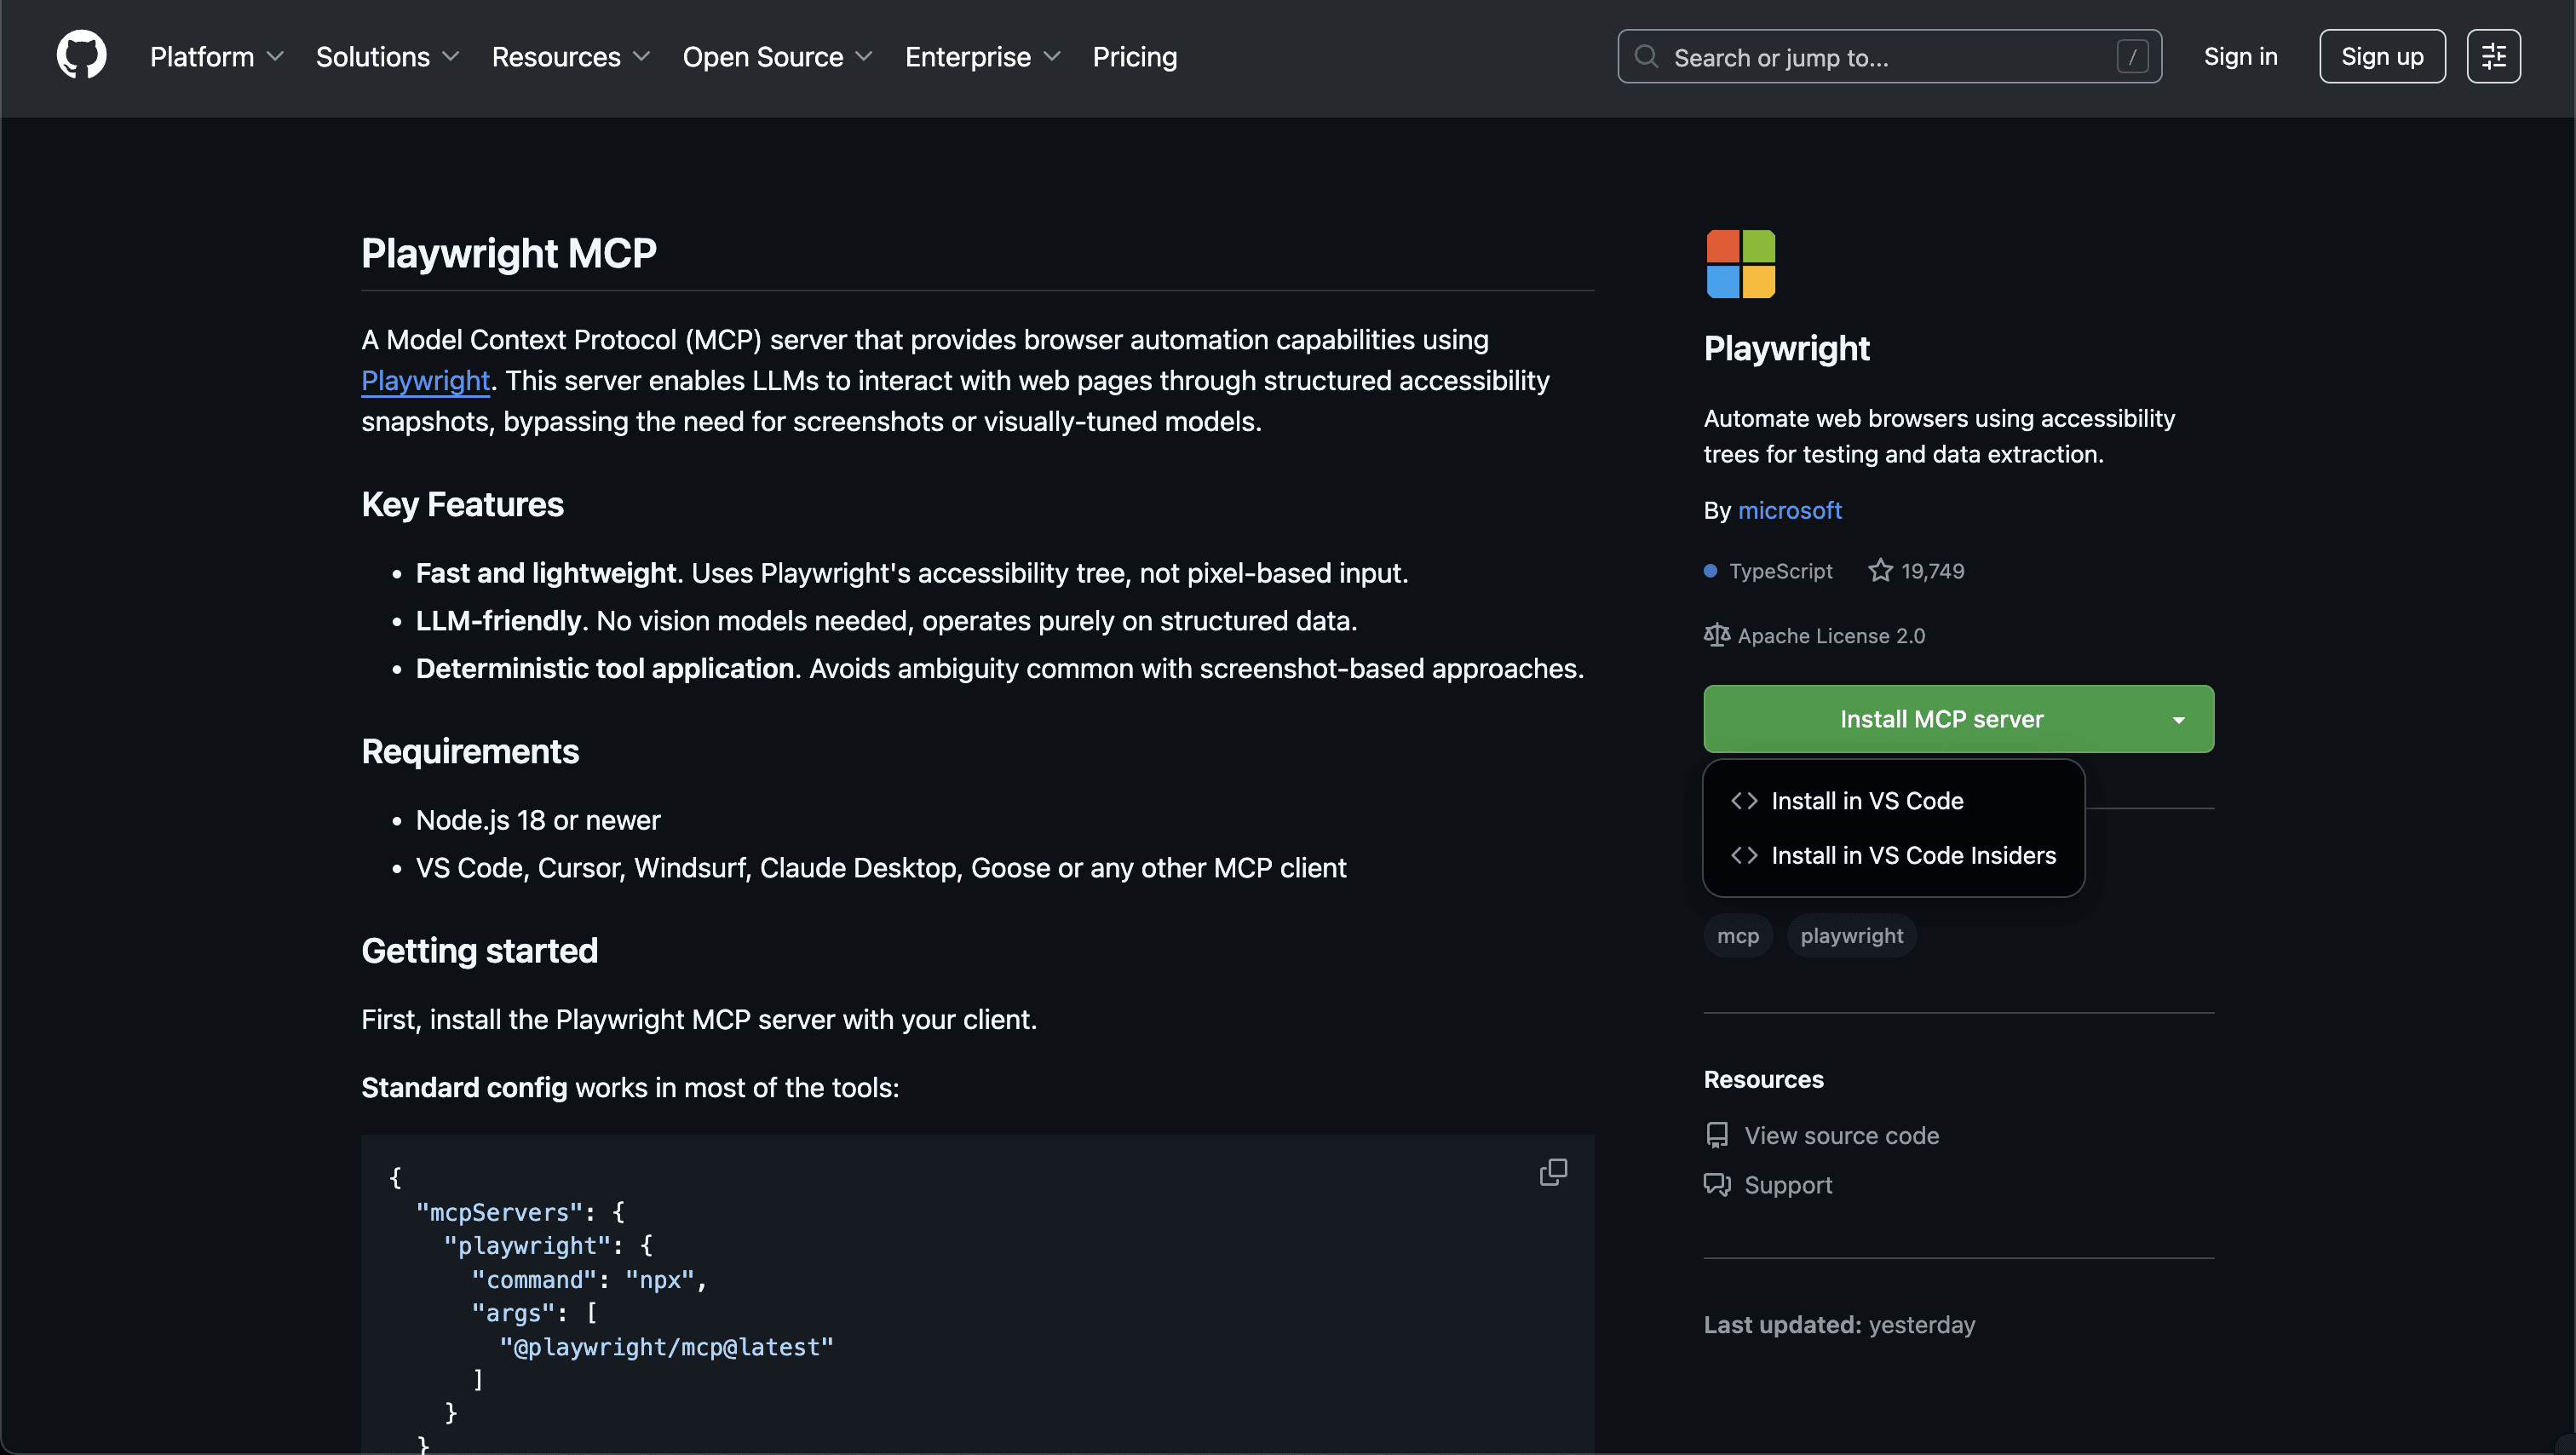The height and width of the screenshot is (1455, 2576).
Task: Click "Standard config" bold text
Action: [464, 1088]
